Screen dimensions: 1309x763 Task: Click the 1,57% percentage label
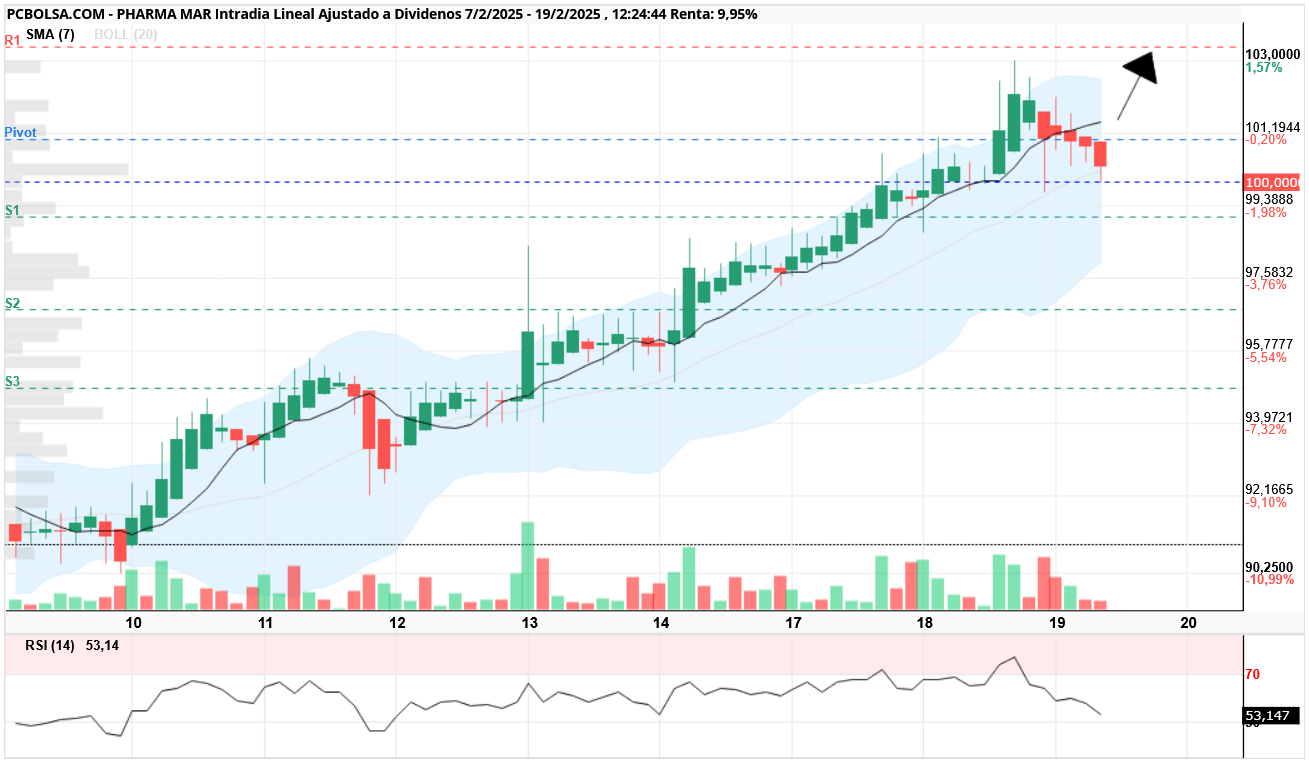click(x=1264, y=67)
